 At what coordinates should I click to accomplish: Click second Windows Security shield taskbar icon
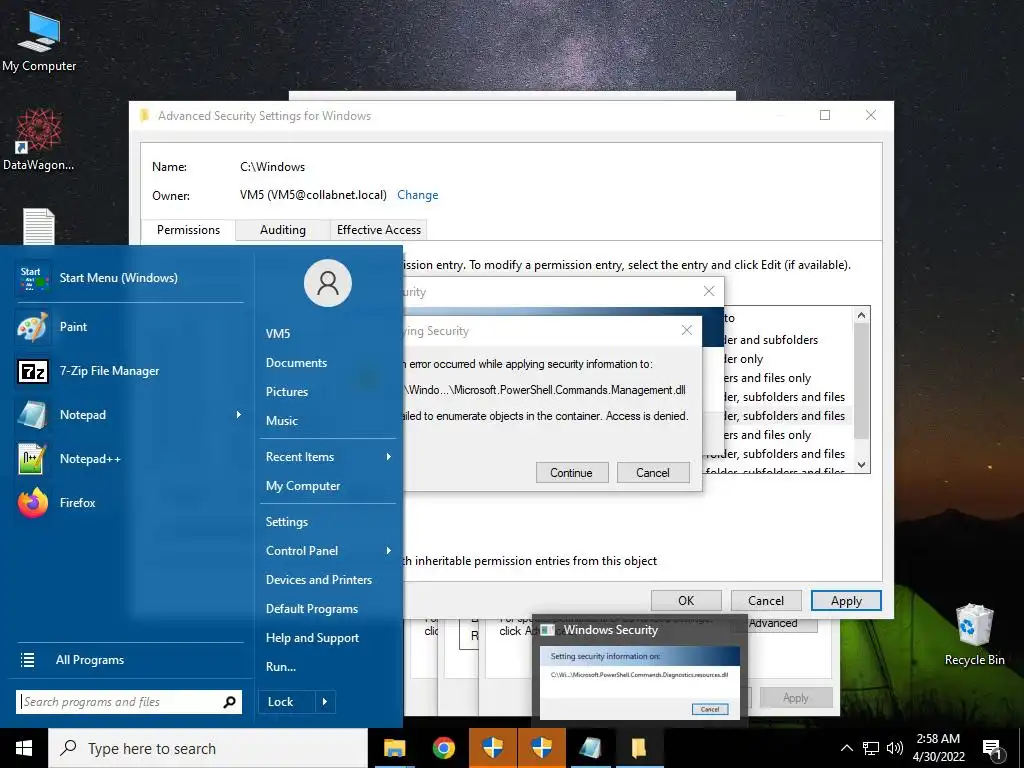pyautogui.click(x=541, y=748)
